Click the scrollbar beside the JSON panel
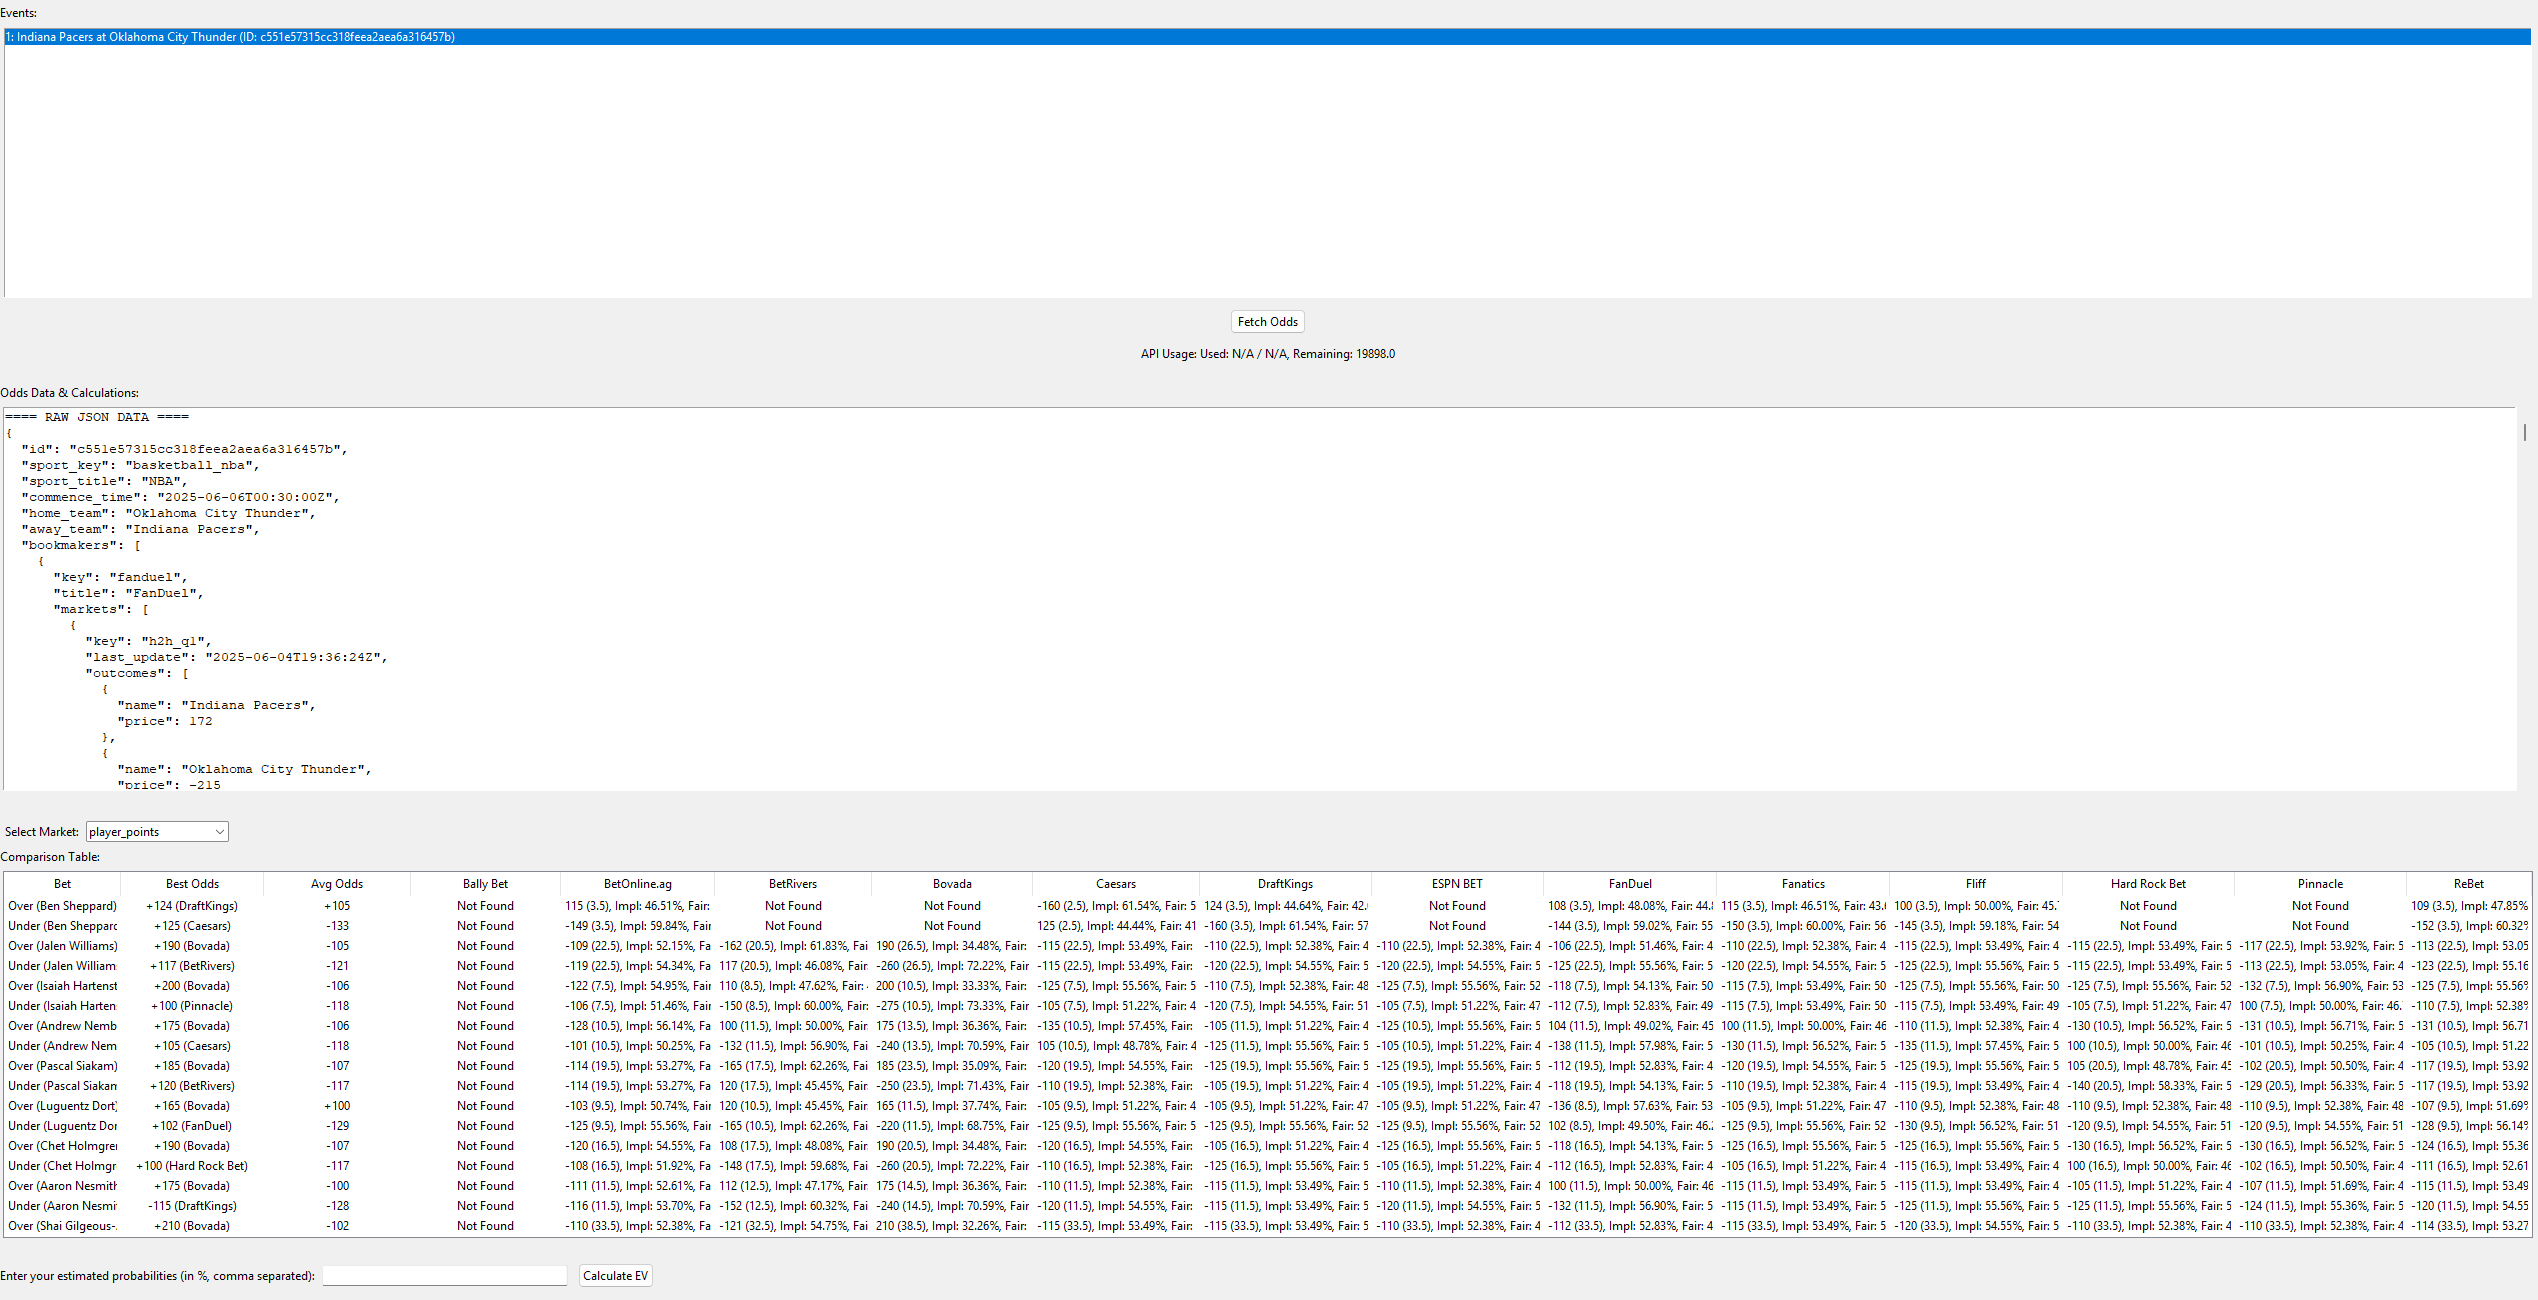The height and width of the screenshot is (1300, 2538). [x=2524, y=433]
